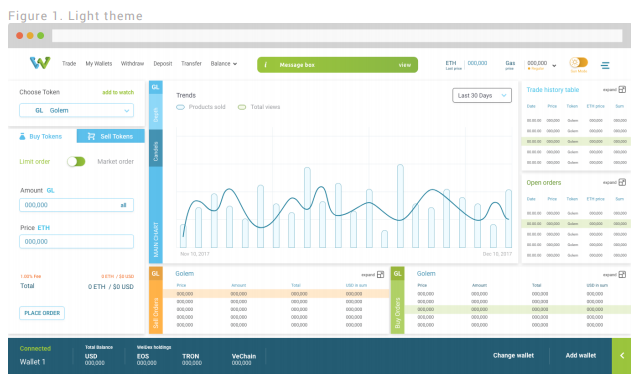641x383 pixels.
Task: Click the Amount GL input field
Action: pos(76,205)
